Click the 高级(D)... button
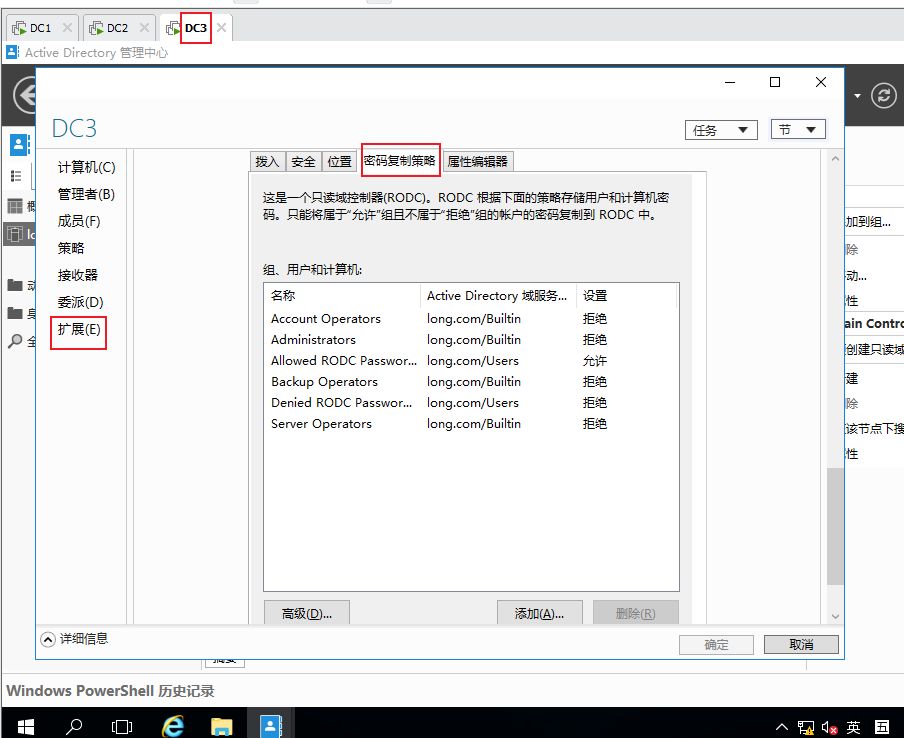The width and height of the screenshot is (904, 738). tap(307, 613)
